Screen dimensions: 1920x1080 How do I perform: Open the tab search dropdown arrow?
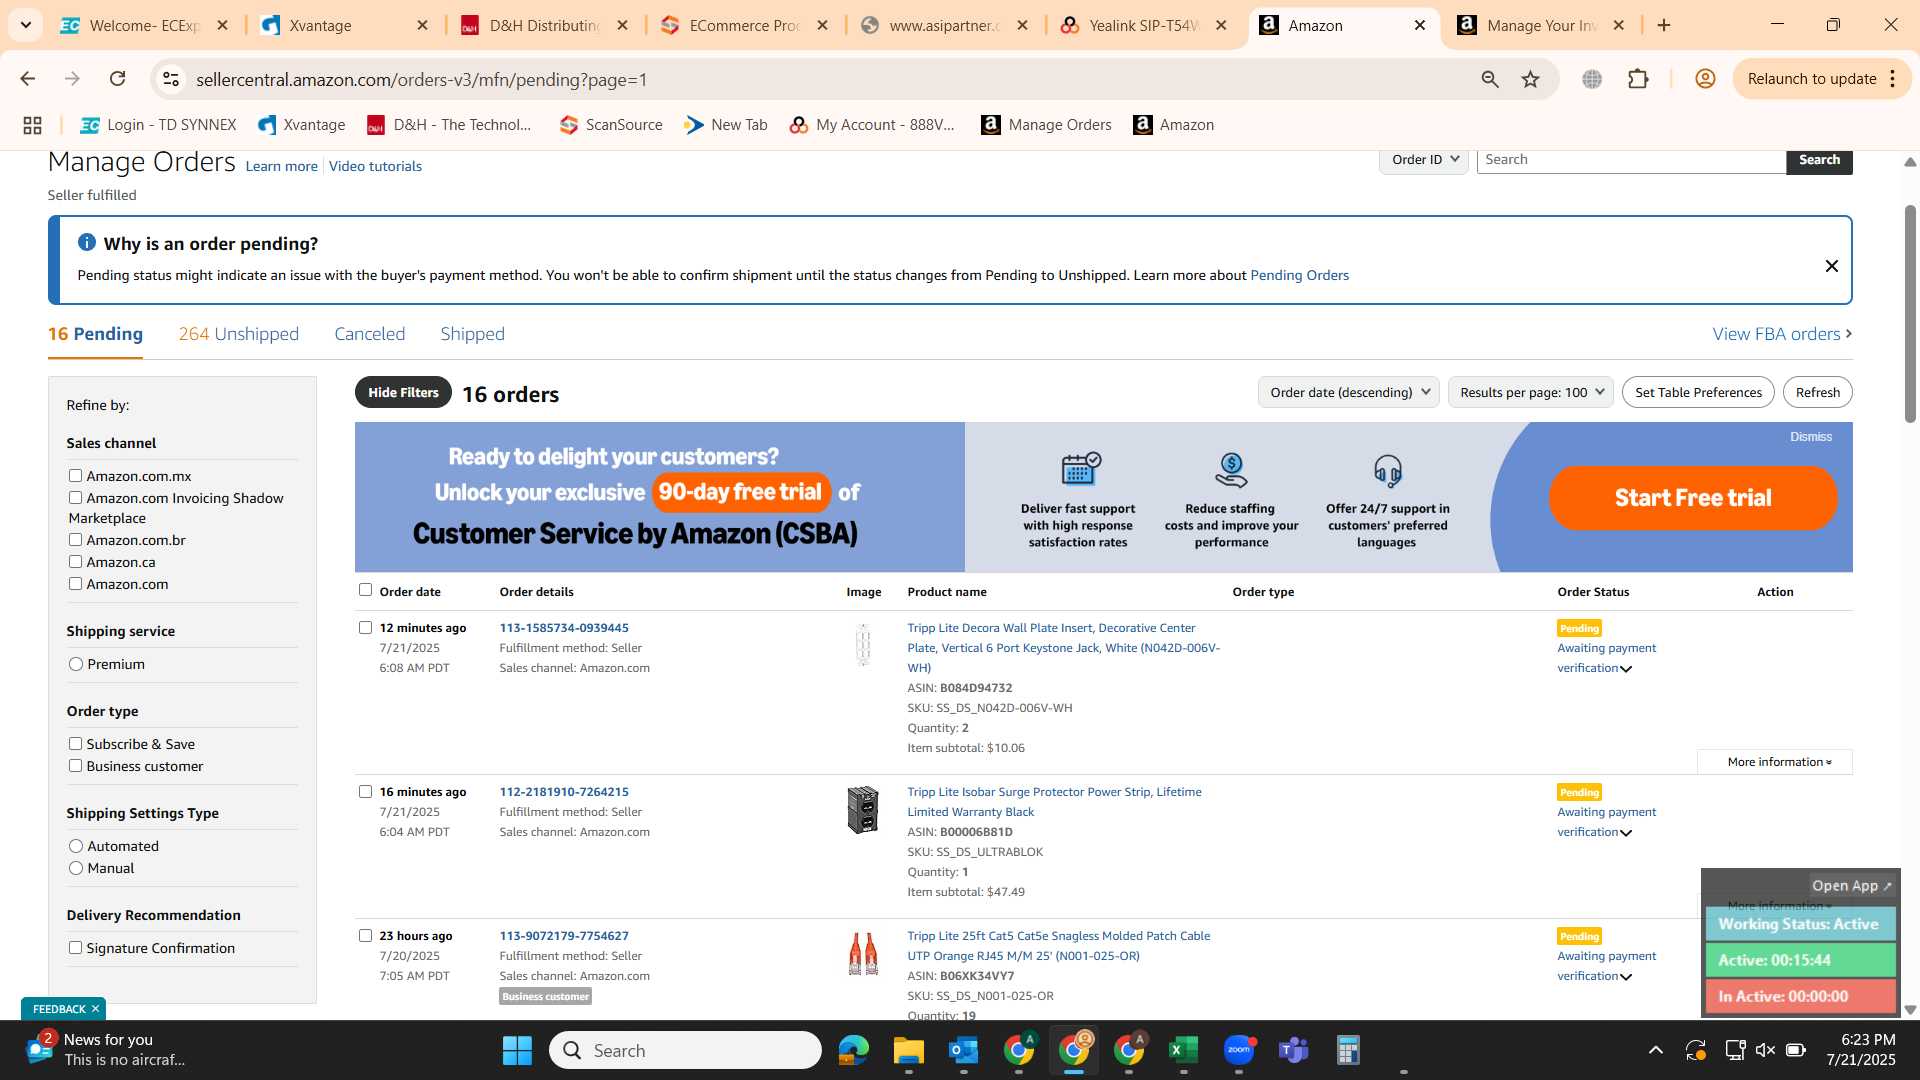click(25, 25)
